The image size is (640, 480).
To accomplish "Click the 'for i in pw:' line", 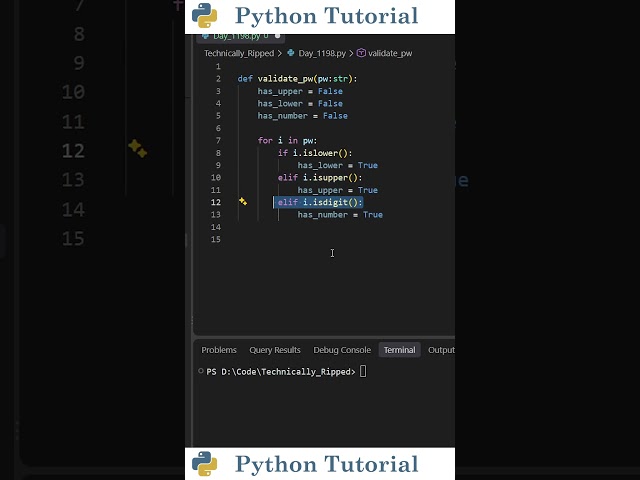I will click(287, 140).
